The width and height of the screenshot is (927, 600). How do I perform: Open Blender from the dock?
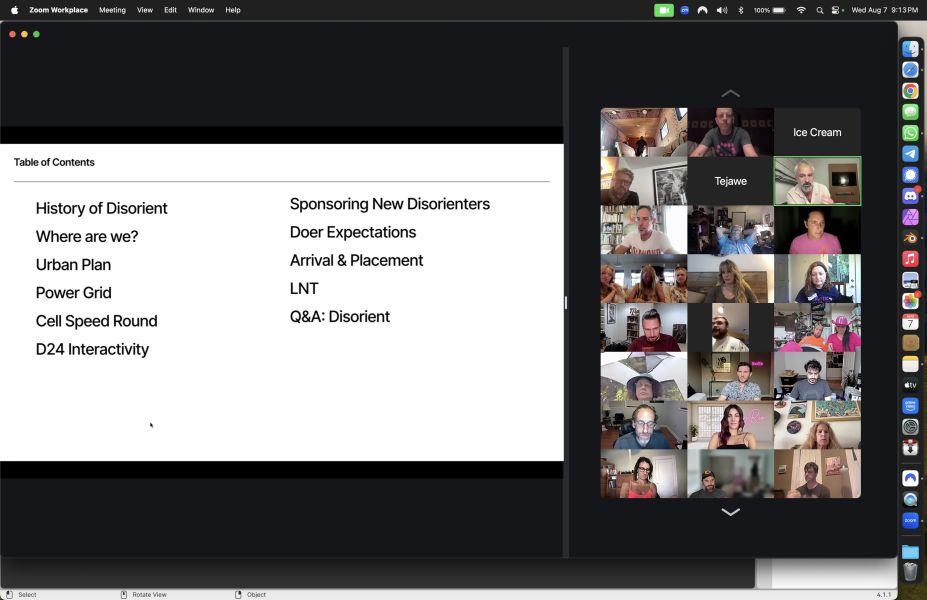(910, 238)
